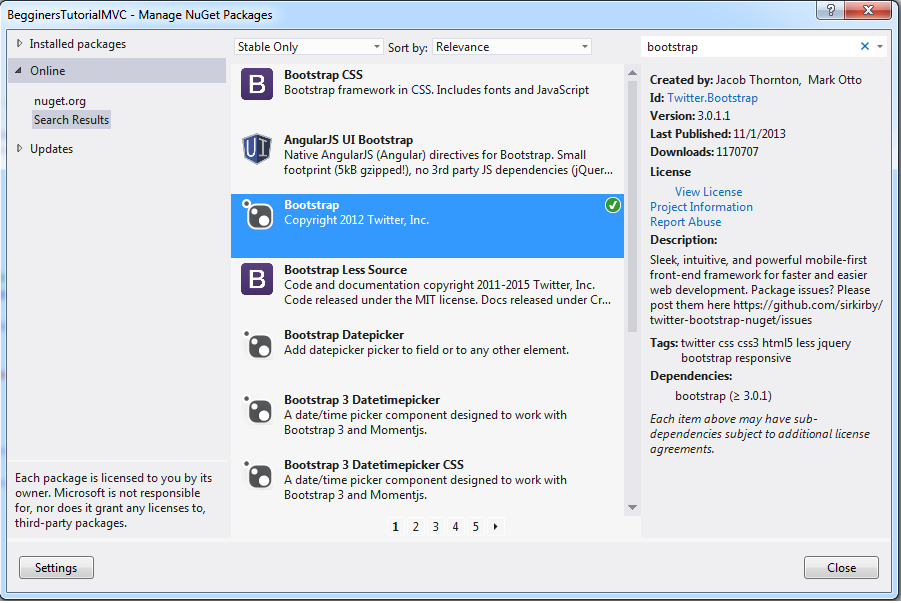Select Search Results in the Online tree
901x603 pixels.
(x=71, y=120)
